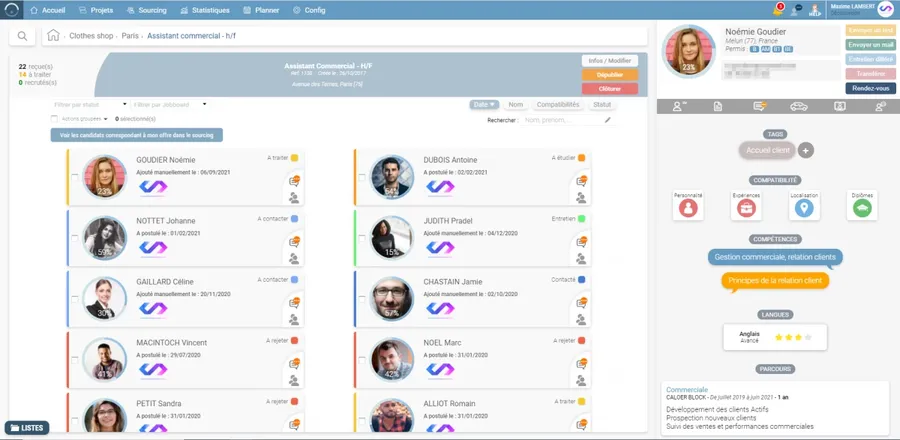
Task: Click the yellow A traiter status swatch for GOUDIER Noémie
Action: coord(295,157)
